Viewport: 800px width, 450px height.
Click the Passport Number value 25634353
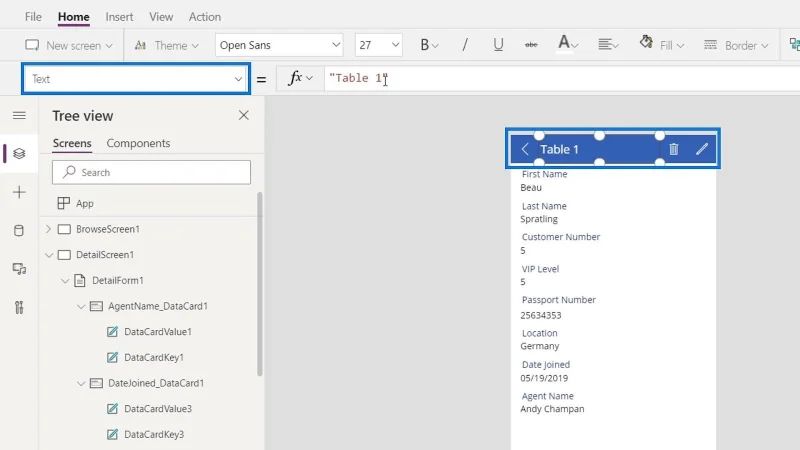click(541, 315)
